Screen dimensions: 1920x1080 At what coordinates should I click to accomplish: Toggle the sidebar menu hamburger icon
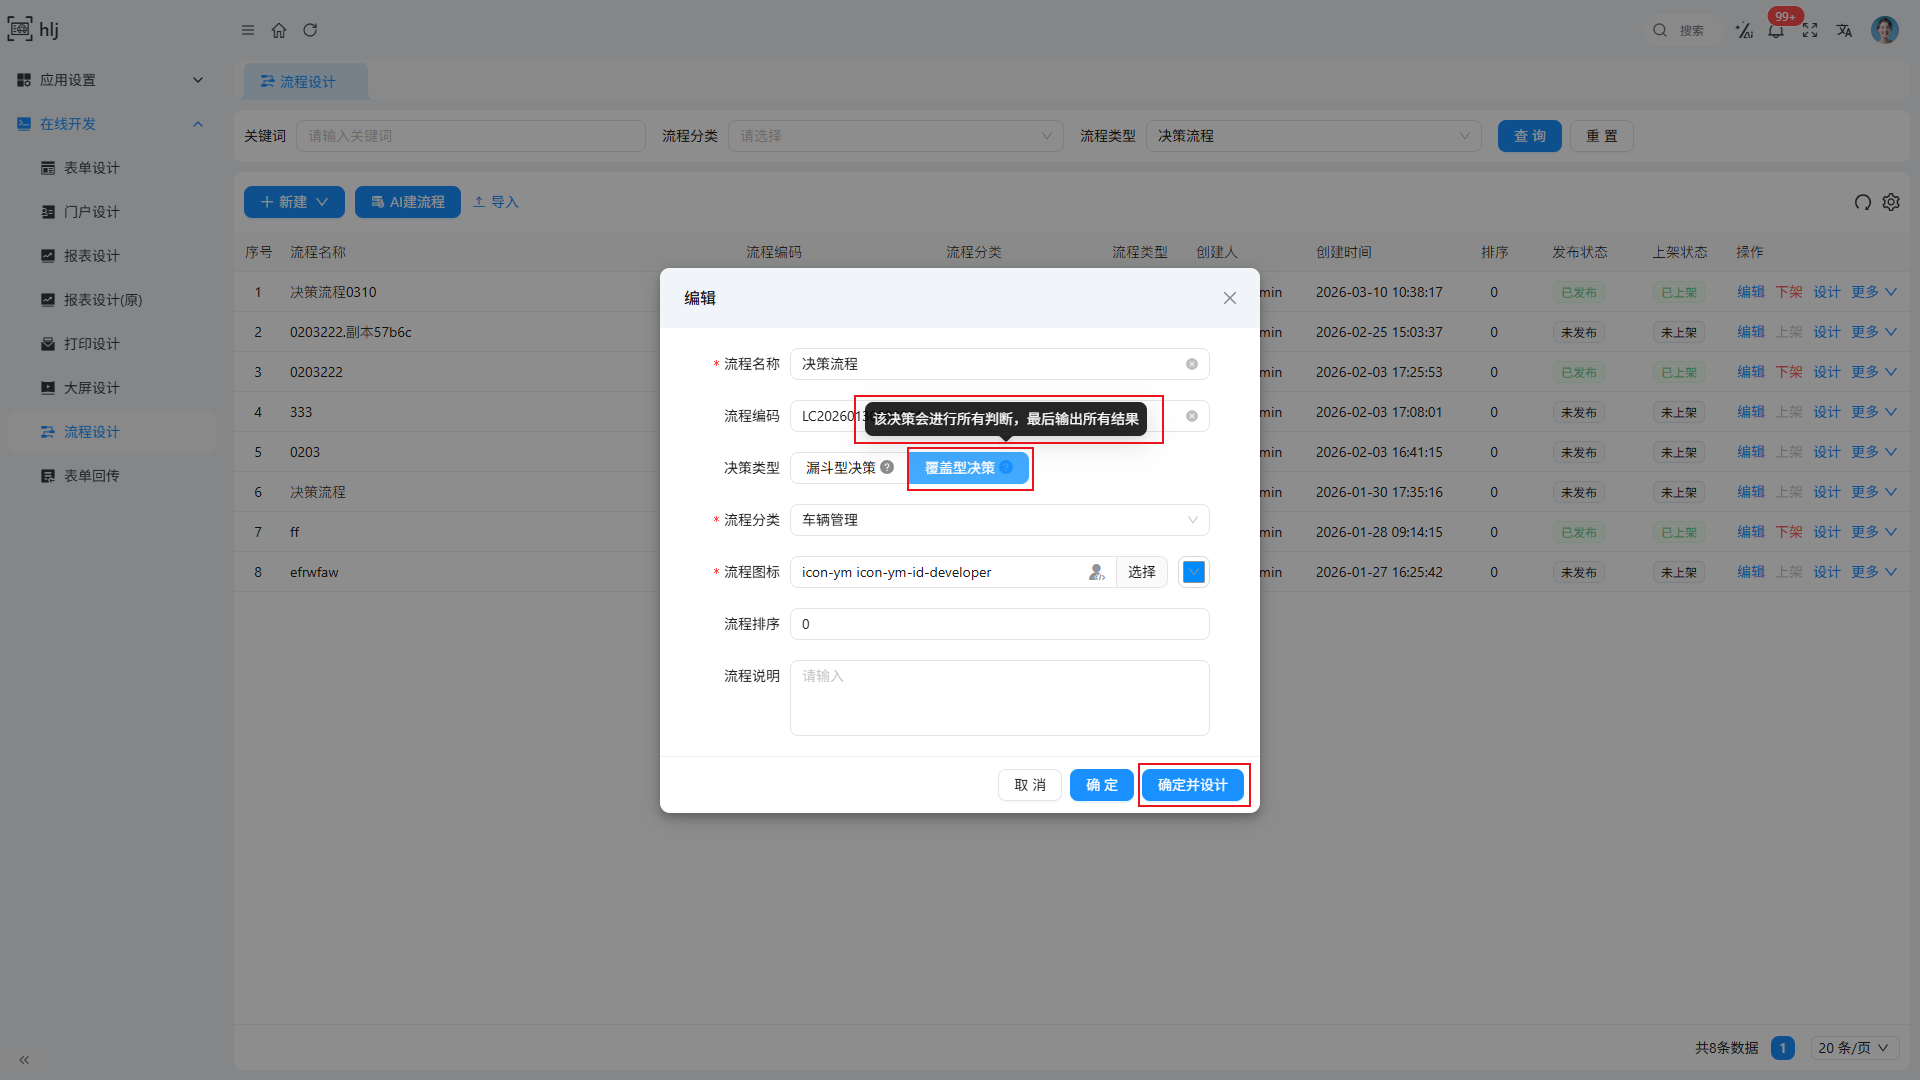(248, 30)
